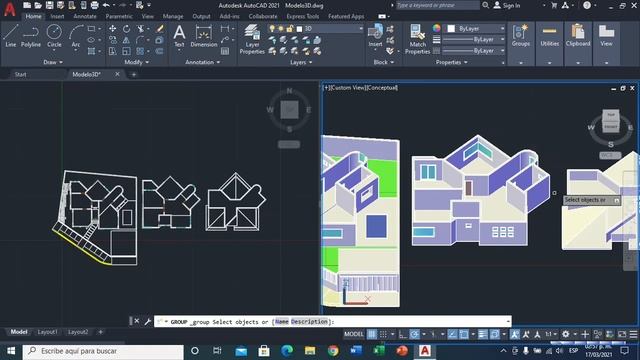Activate the Array tool
The image size is (640, 360).
click(140, 51)
